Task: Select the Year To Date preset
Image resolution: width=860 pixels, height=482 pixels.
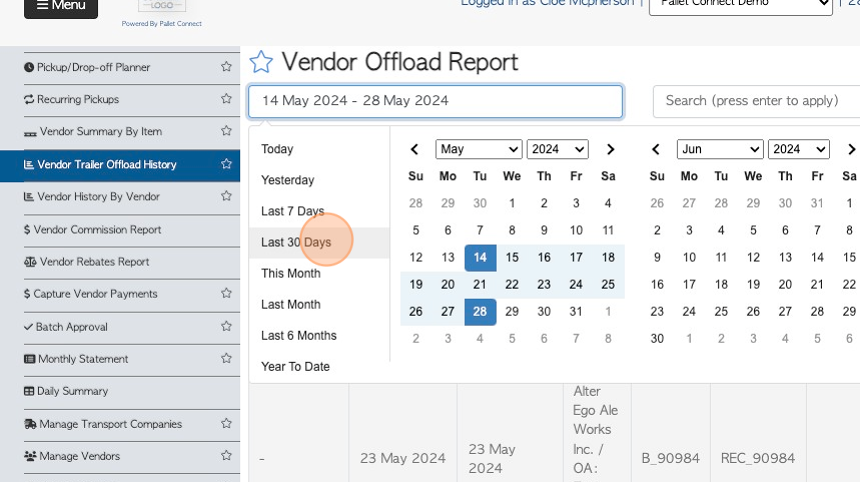Action: [x=319, y=367]
